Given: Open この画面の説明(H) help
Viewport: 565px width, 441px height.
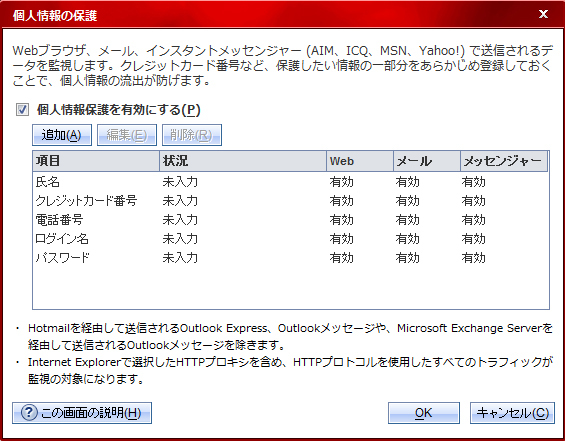Looking at the screenshot, I should pyautogui.click(x=82, y=413).
